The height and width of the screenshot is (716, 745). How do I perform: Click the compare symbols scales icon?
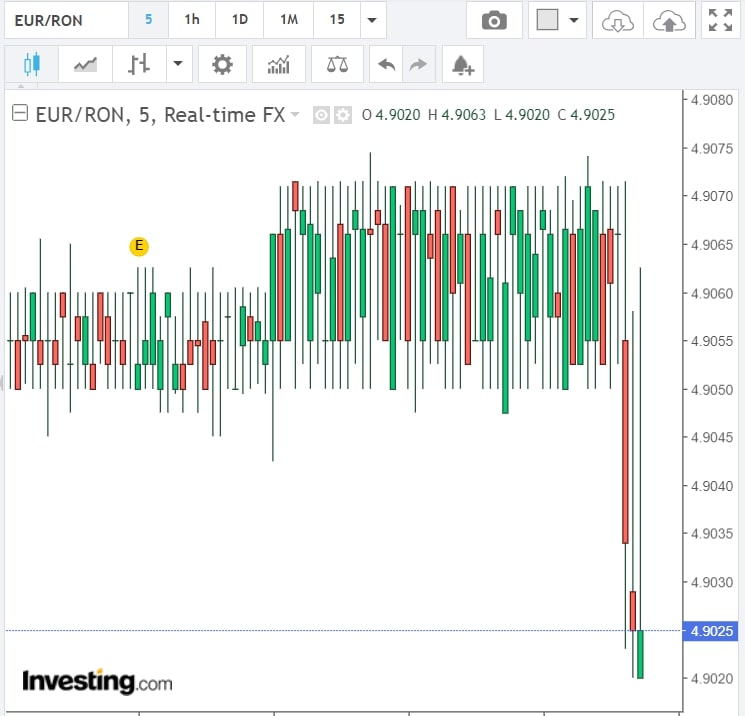coord(337,65)
